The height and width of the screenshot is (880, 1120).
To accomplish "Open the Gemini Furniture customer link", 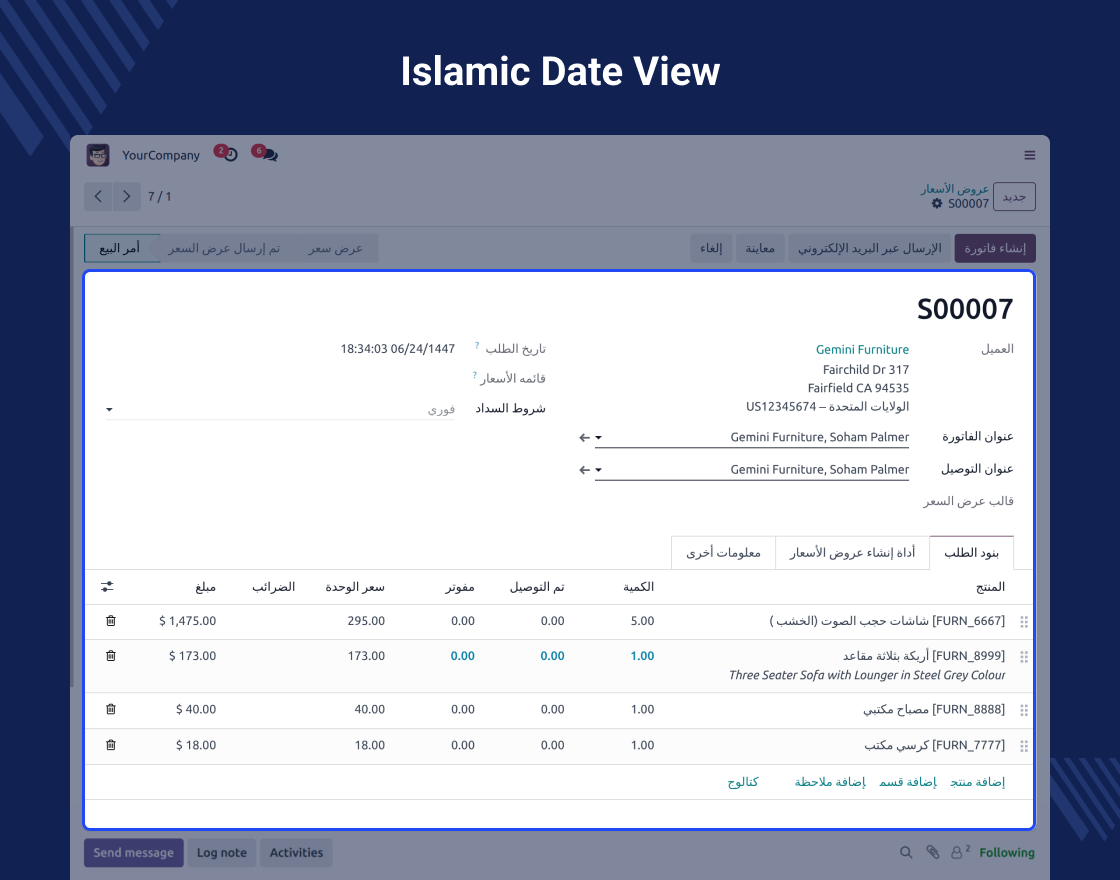I will [x=862, y=350].
